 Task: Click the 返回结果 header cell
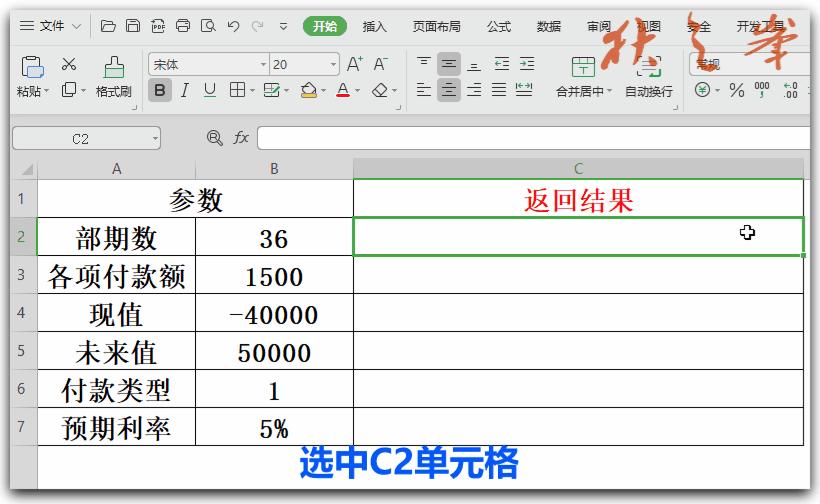pos(578,199)
